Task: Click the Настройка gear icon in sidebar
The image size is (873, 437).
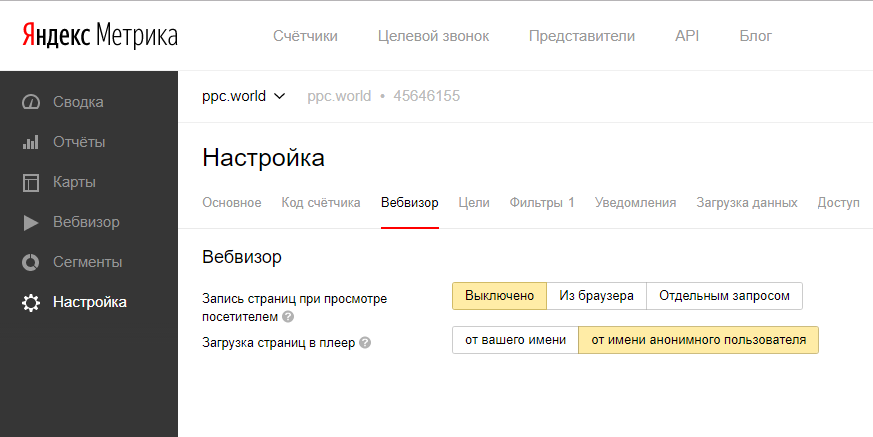Action: click(x=31, y=302)
